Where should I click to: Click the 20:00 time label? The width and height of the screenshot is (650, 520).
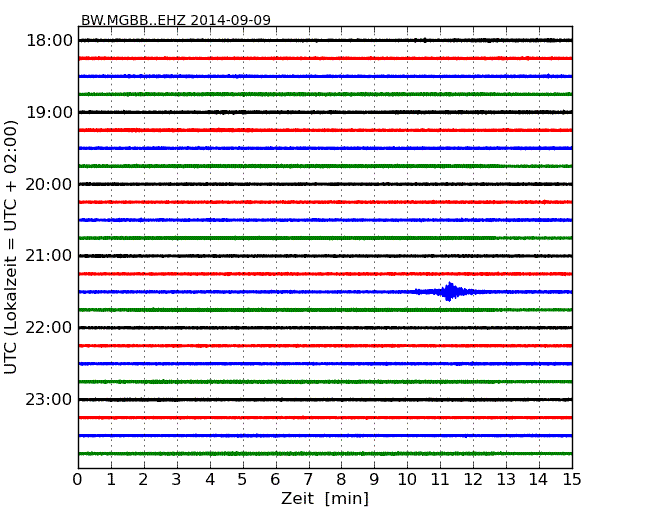click(x=49, y=184)
